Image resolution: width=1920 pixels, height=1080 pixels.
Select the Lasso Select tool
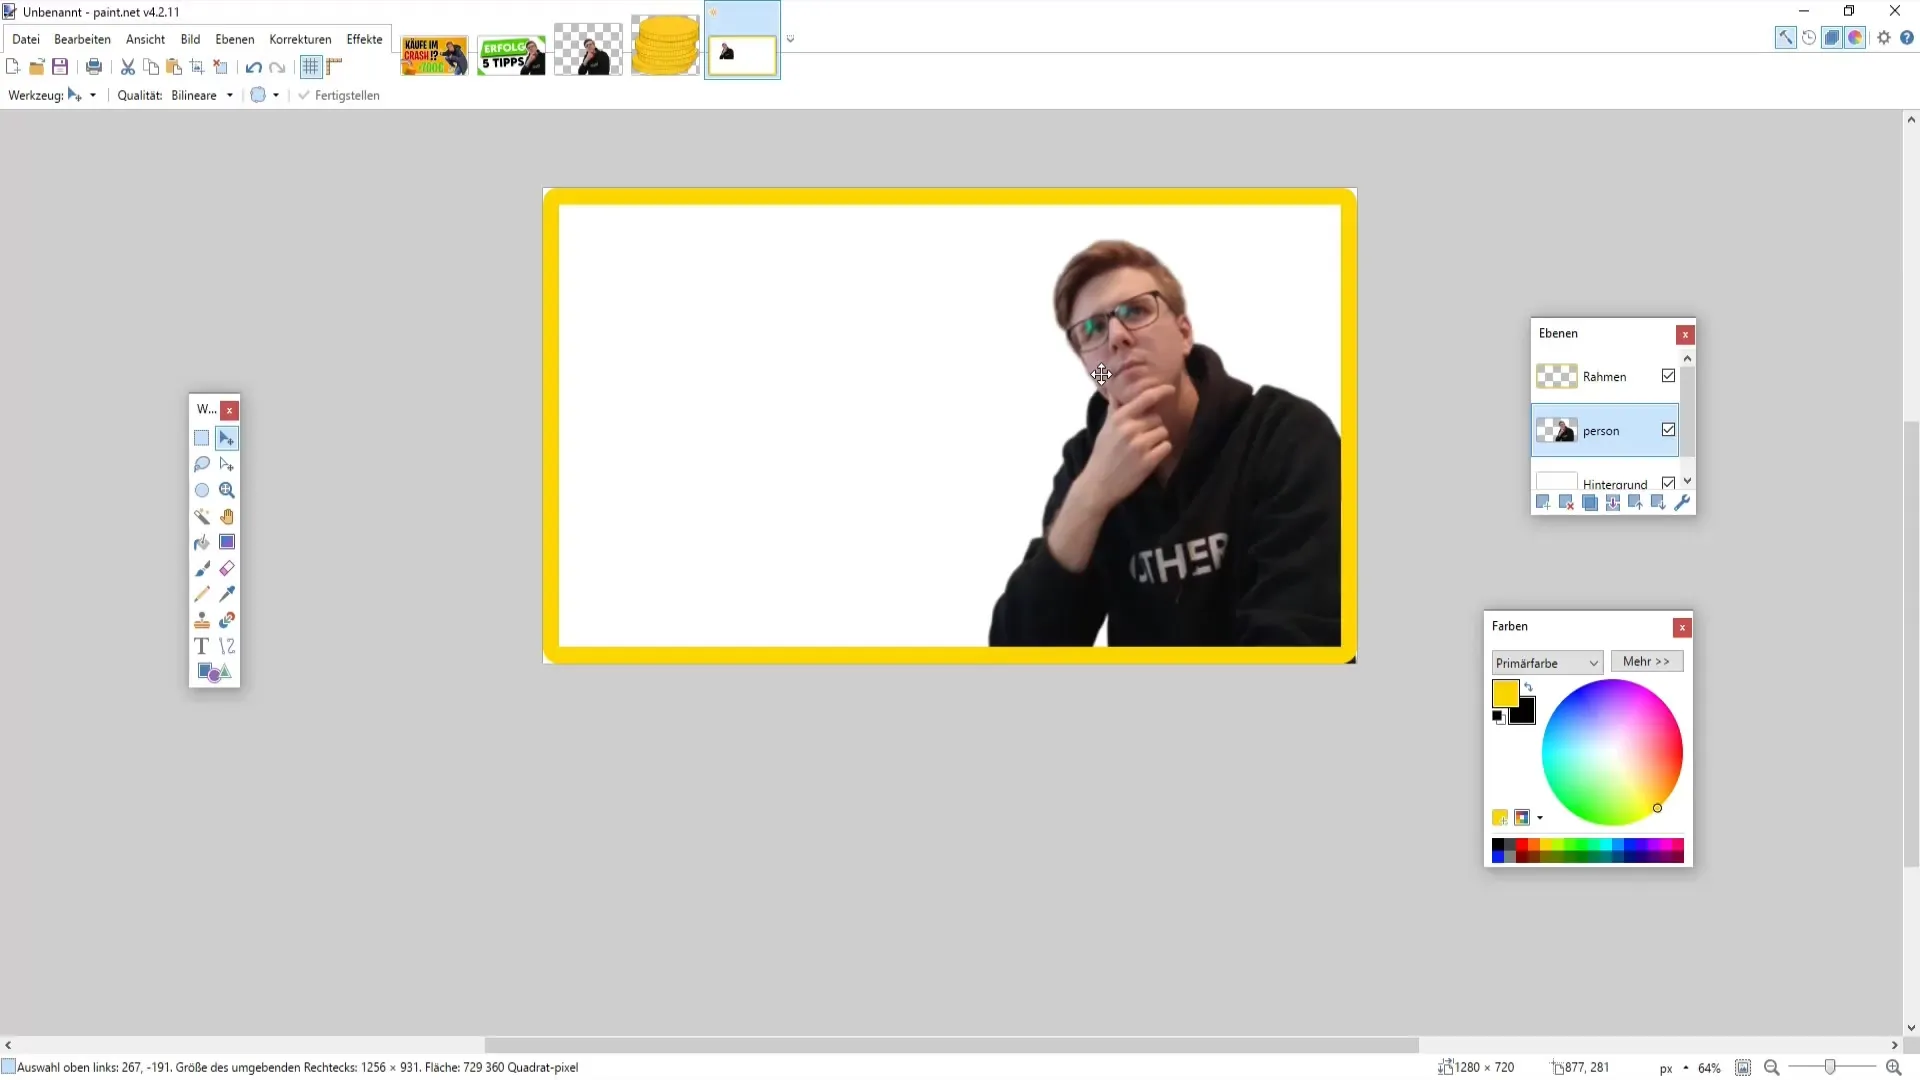tap(202, 465)
